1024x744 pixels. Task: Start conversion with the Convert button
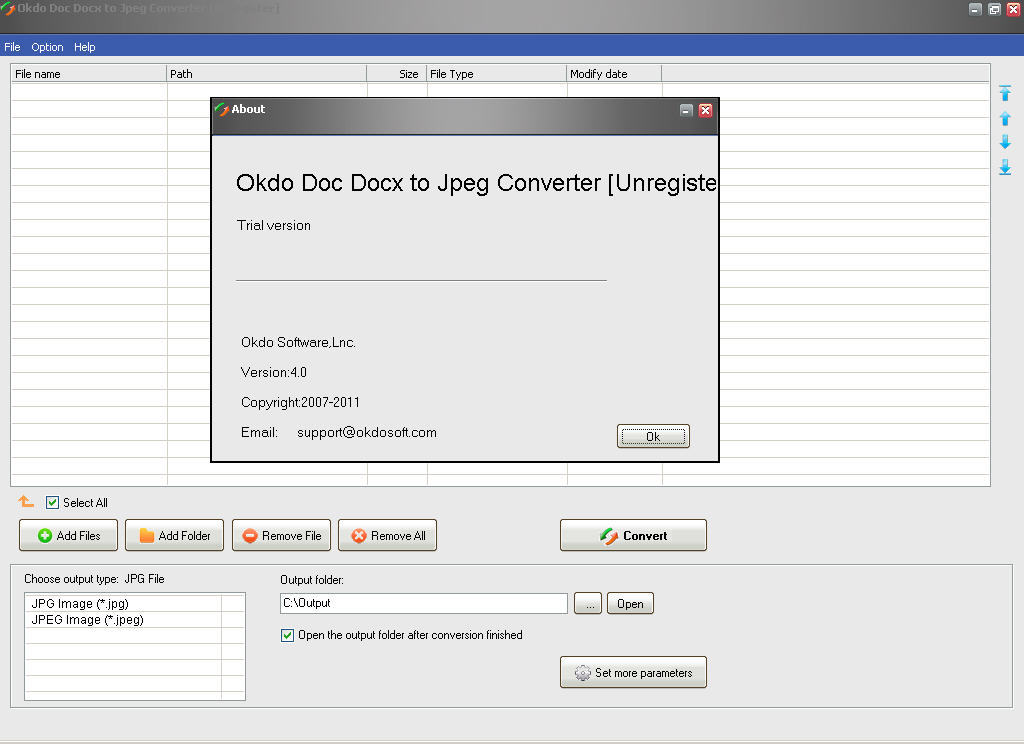633,536
